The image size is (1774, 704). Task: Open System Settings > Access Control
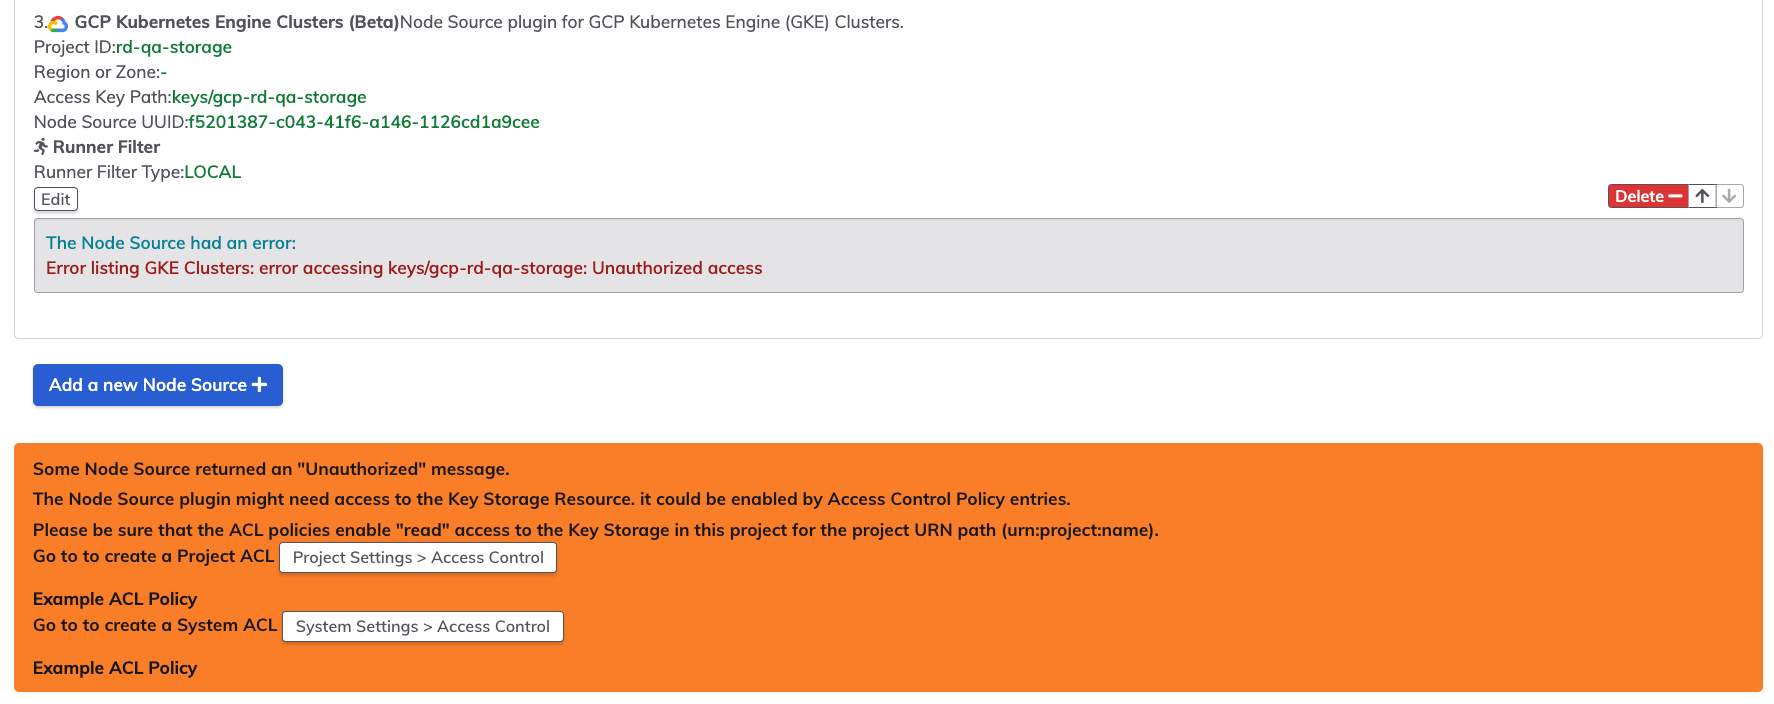coord(423,626)
